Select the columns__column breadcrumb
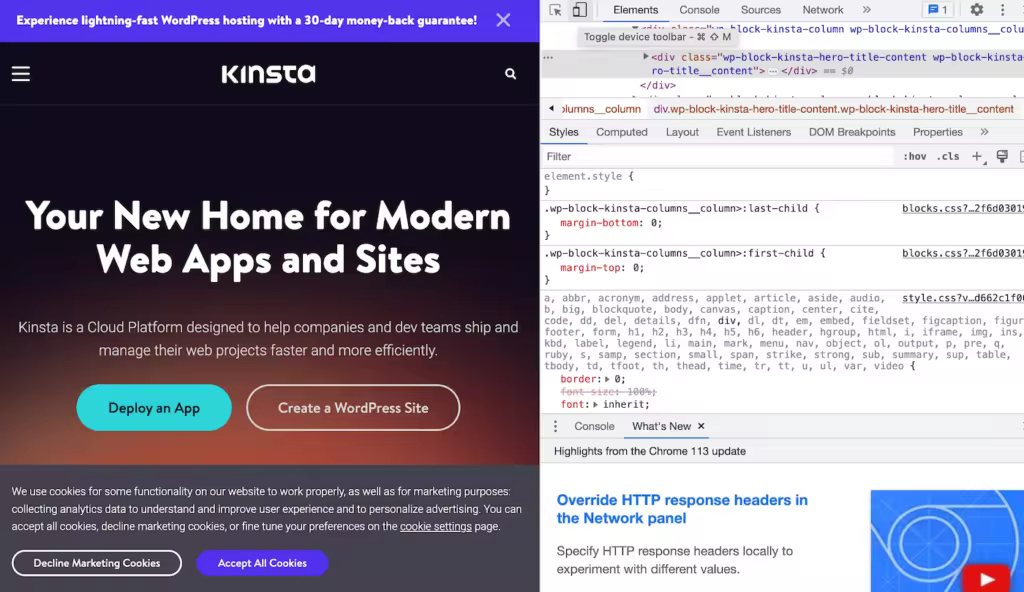Viewport: 1024px width, 592px height. (x=601, y=109)
